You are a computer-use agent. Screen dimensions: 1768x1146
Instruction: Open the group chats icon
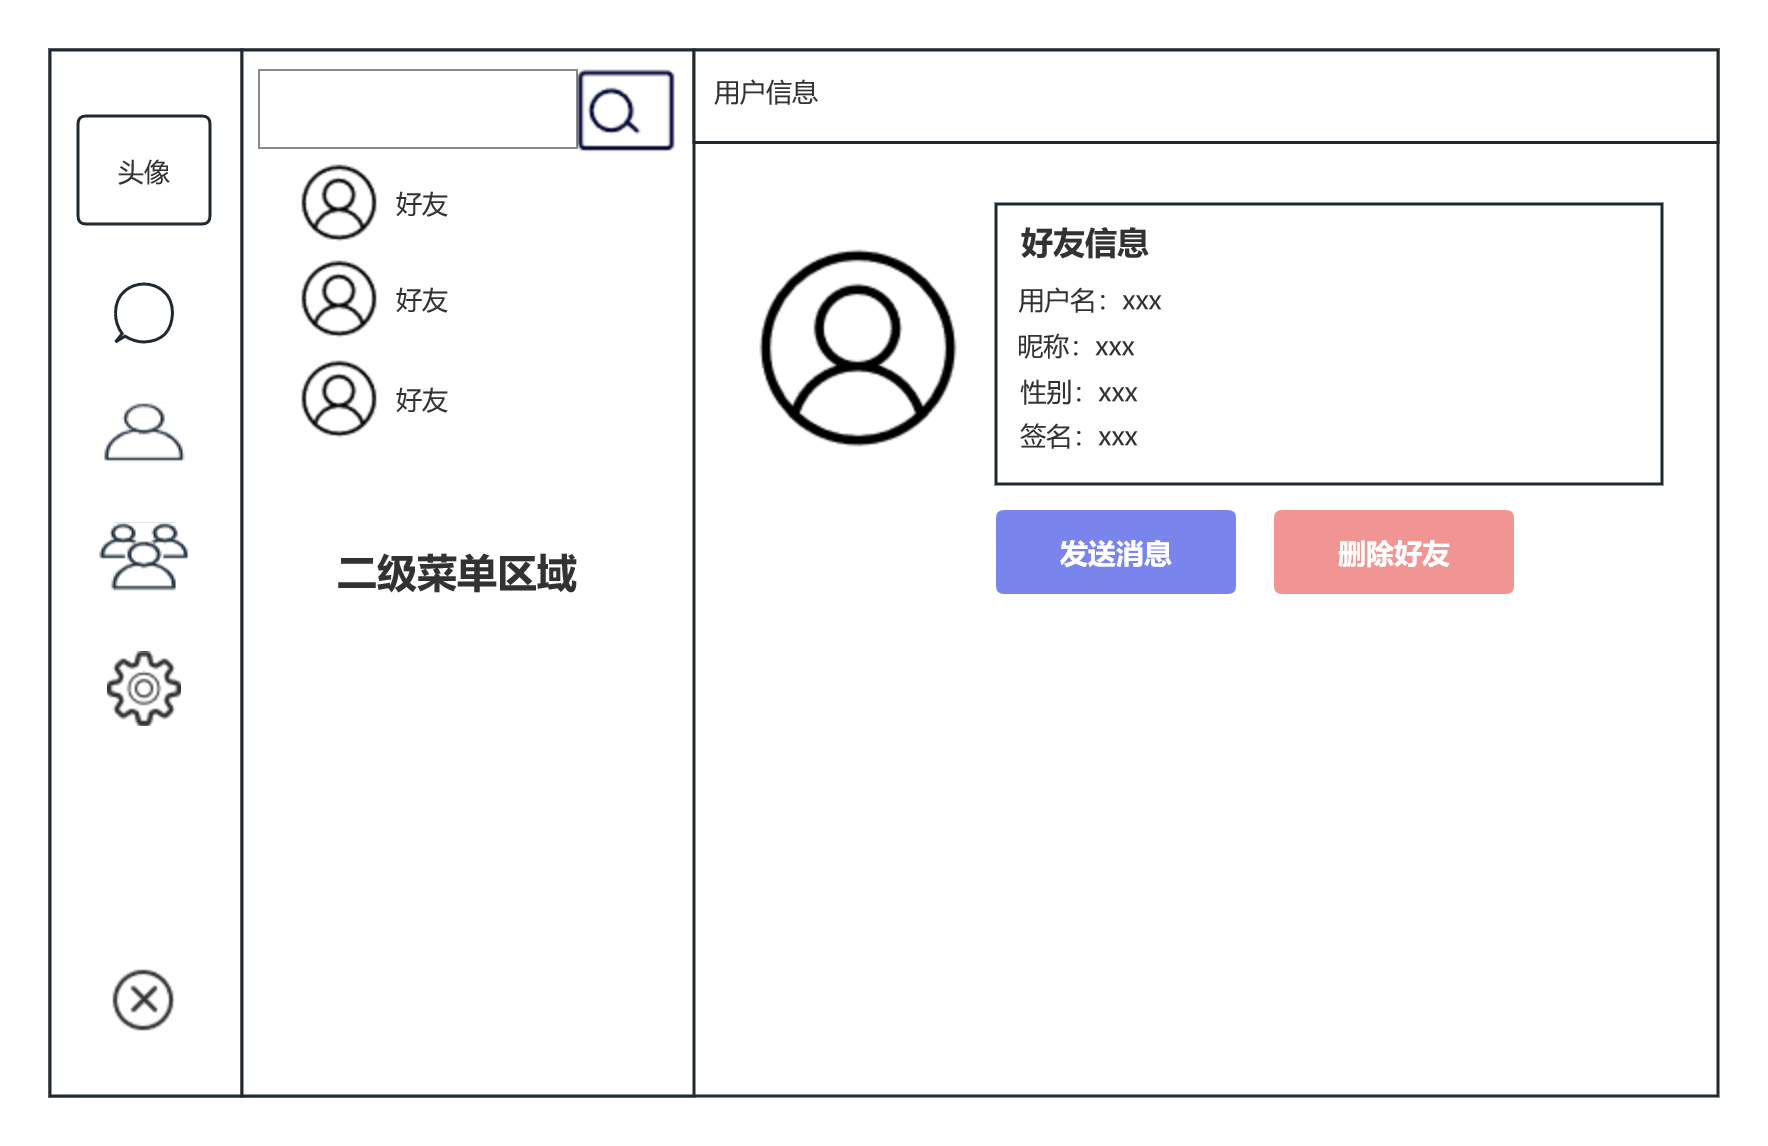[144, 557]
